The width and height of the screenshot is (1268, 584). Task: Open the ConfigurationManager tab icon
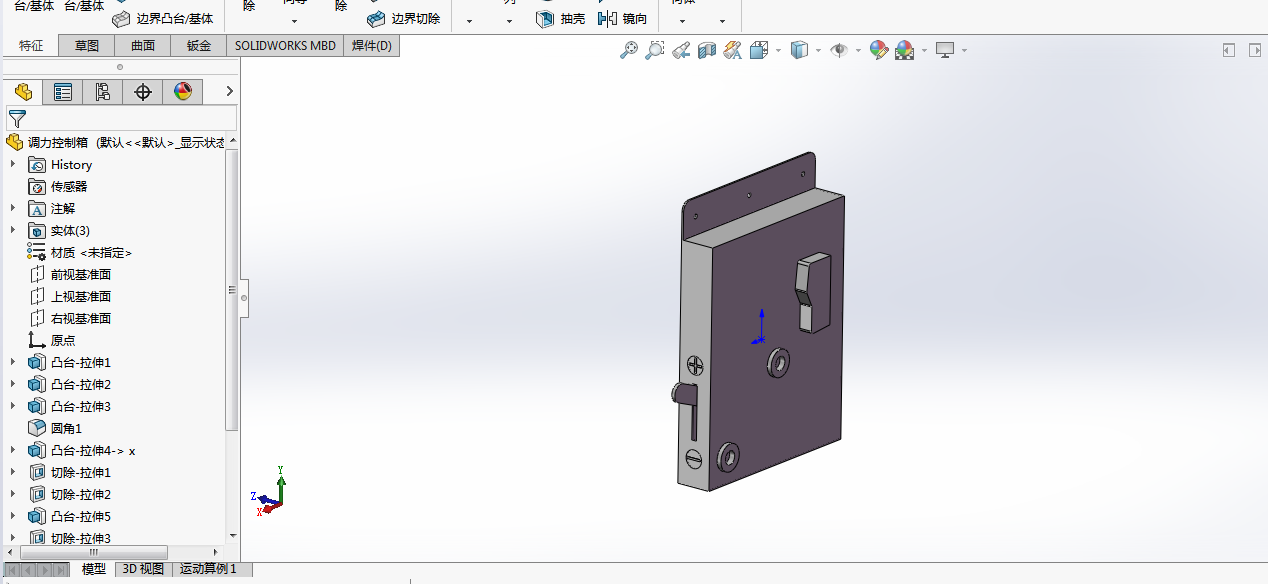pyautogui.click(x=103, y=92)
